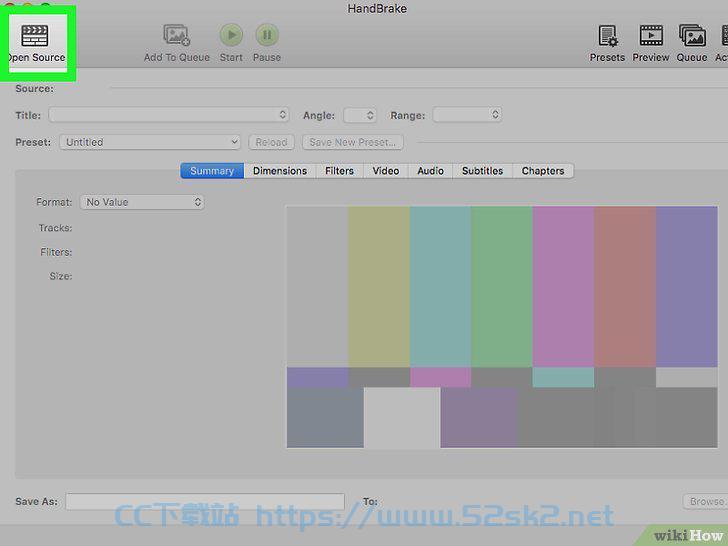This screenshot has height=546, width=728.
Task: Go to the Audio tab
Action: [x=430, y=171]
